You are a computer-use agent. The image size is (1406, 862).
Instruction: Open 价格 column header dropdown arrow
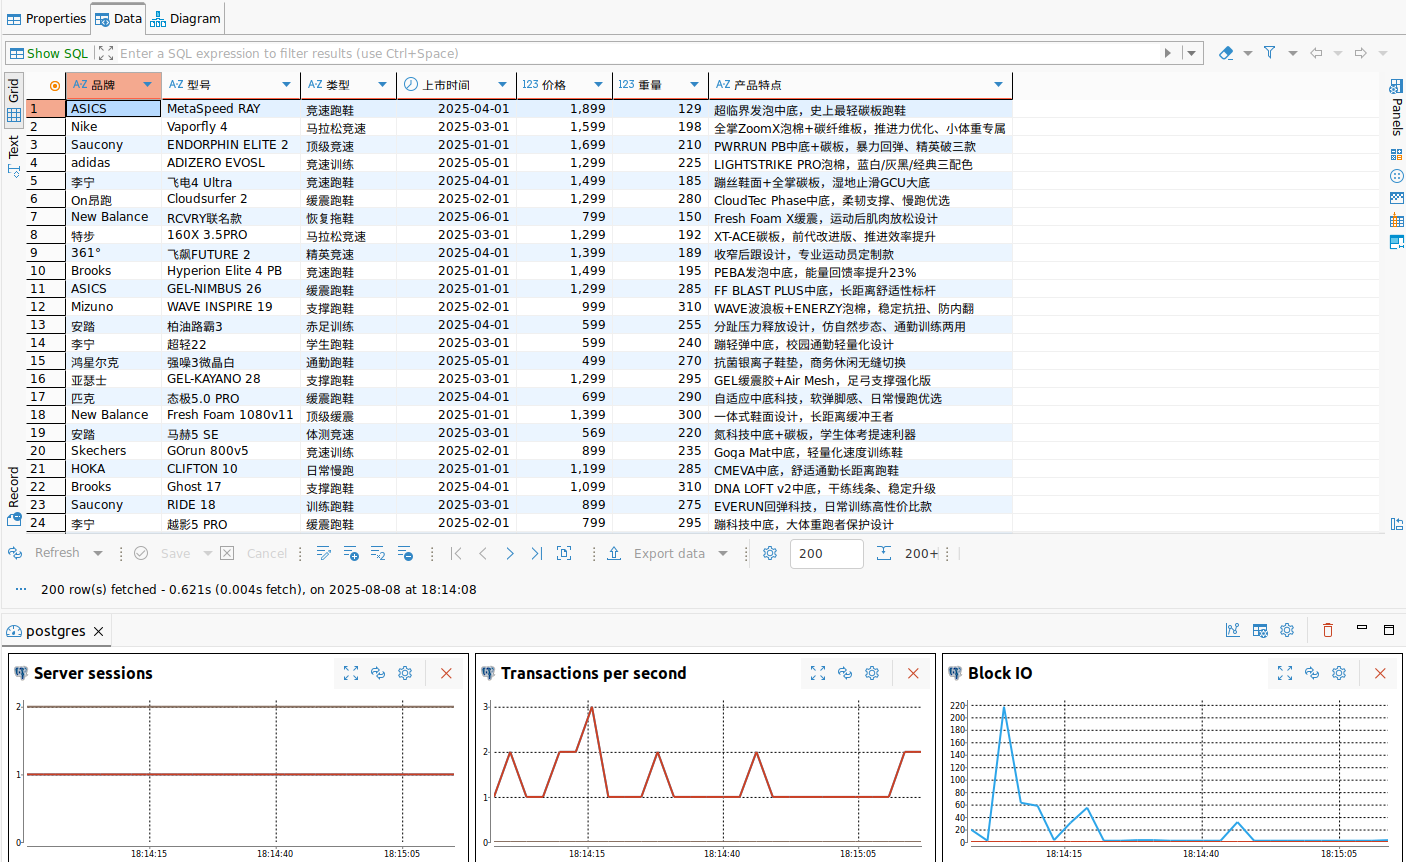click(x=599, y=85)
